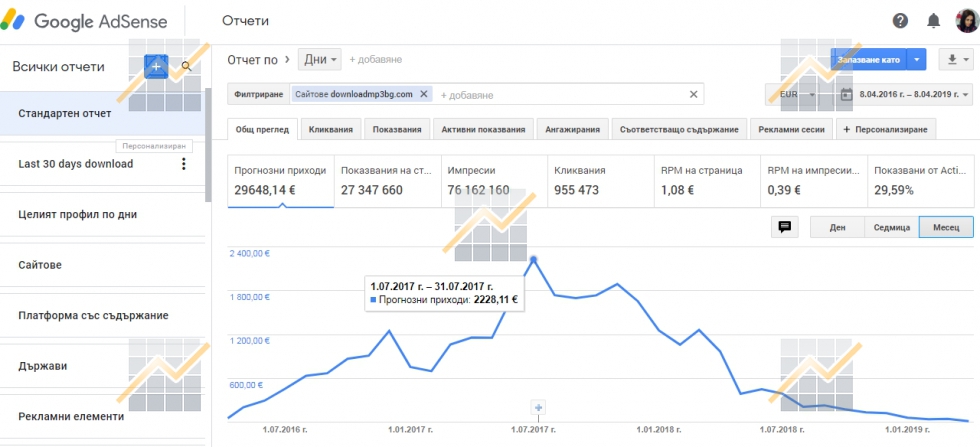
Task: Open the Last 30 days download report
Action: (x=102, y=164)
